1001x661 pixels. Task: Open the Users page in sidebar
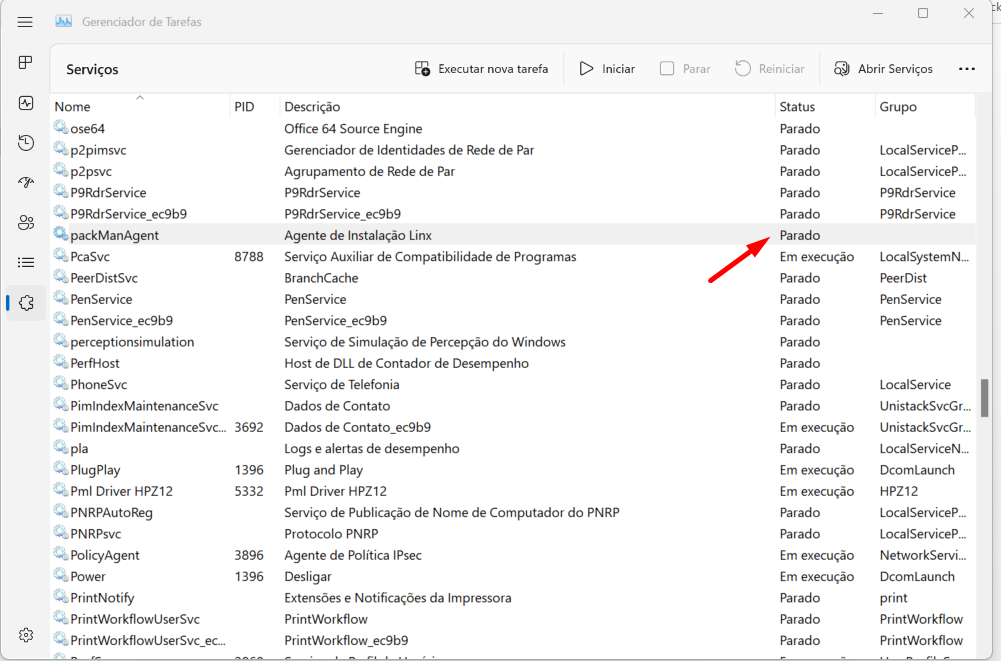26,223
